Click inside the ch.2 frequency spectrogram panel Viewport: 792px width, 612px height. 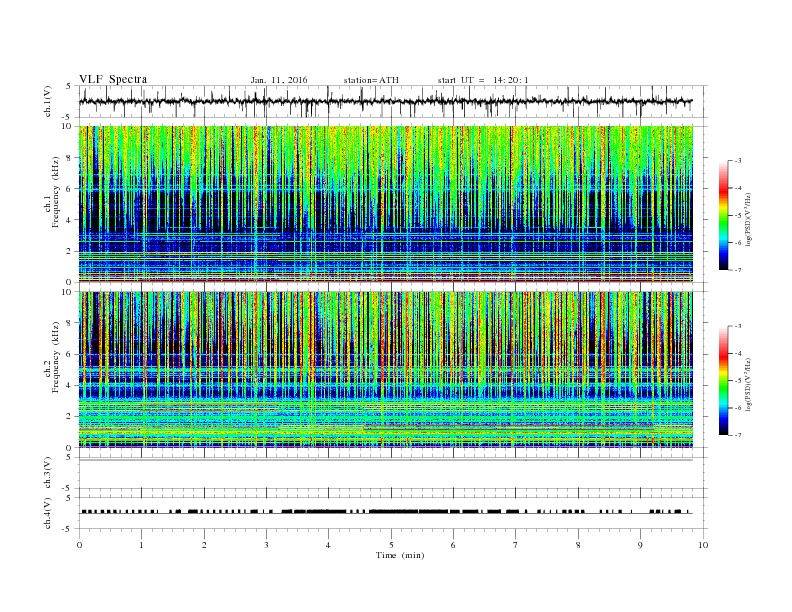pyautogui.click(x=385, y=369)
